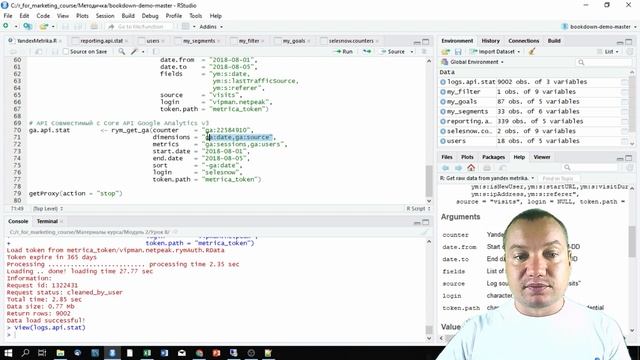The image size is (640, 360).
Task: Click the console prompt input line
Action: coord(216,335)
